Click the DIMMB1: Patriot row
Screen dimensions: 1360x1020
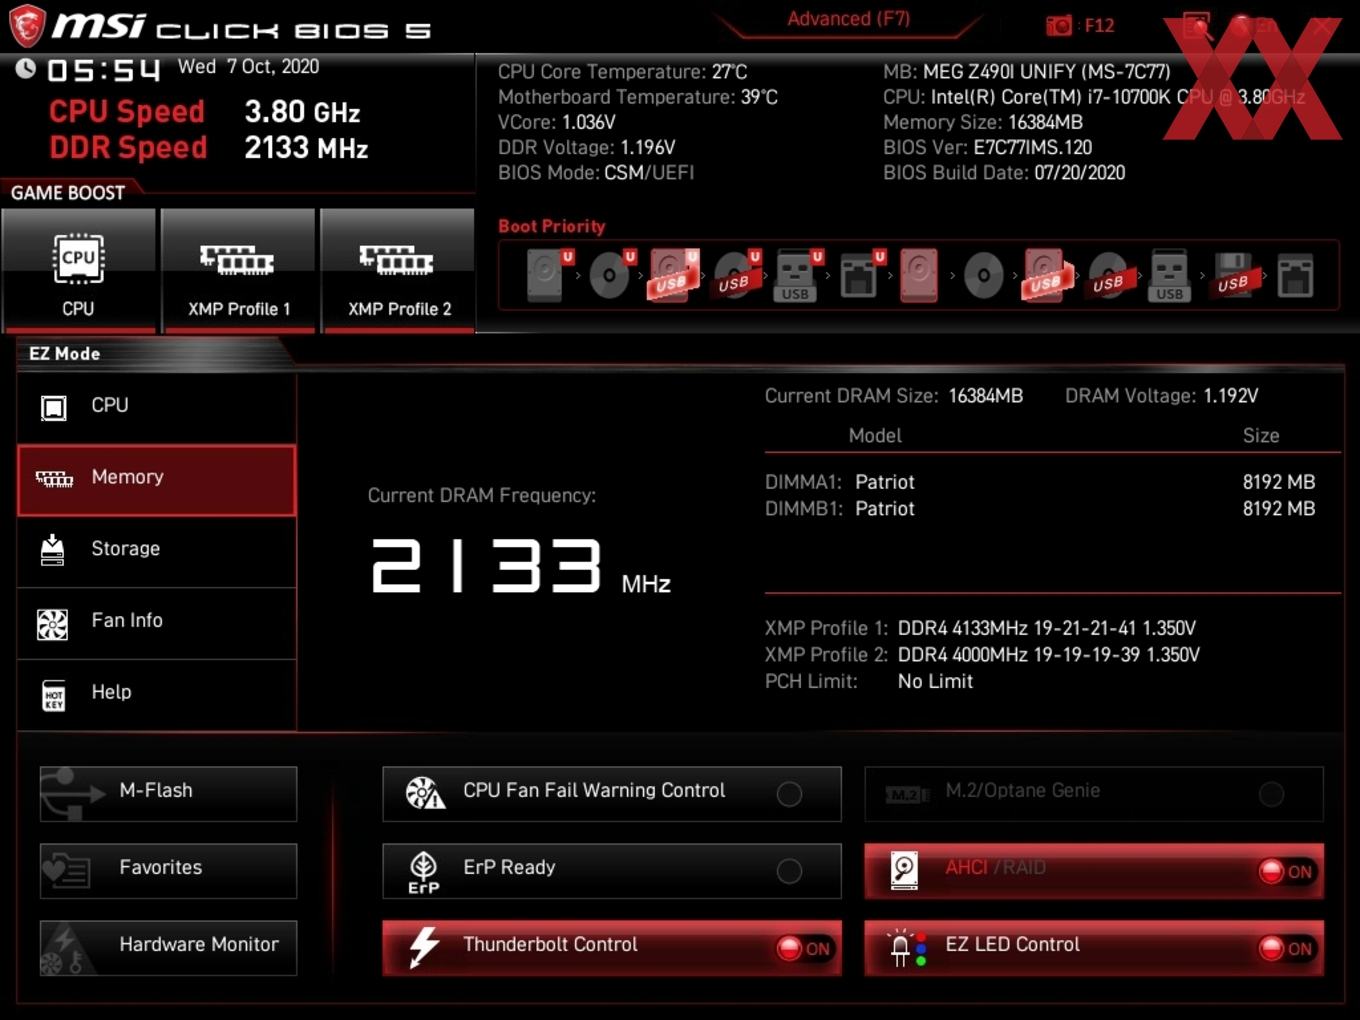pos(1040,509)
